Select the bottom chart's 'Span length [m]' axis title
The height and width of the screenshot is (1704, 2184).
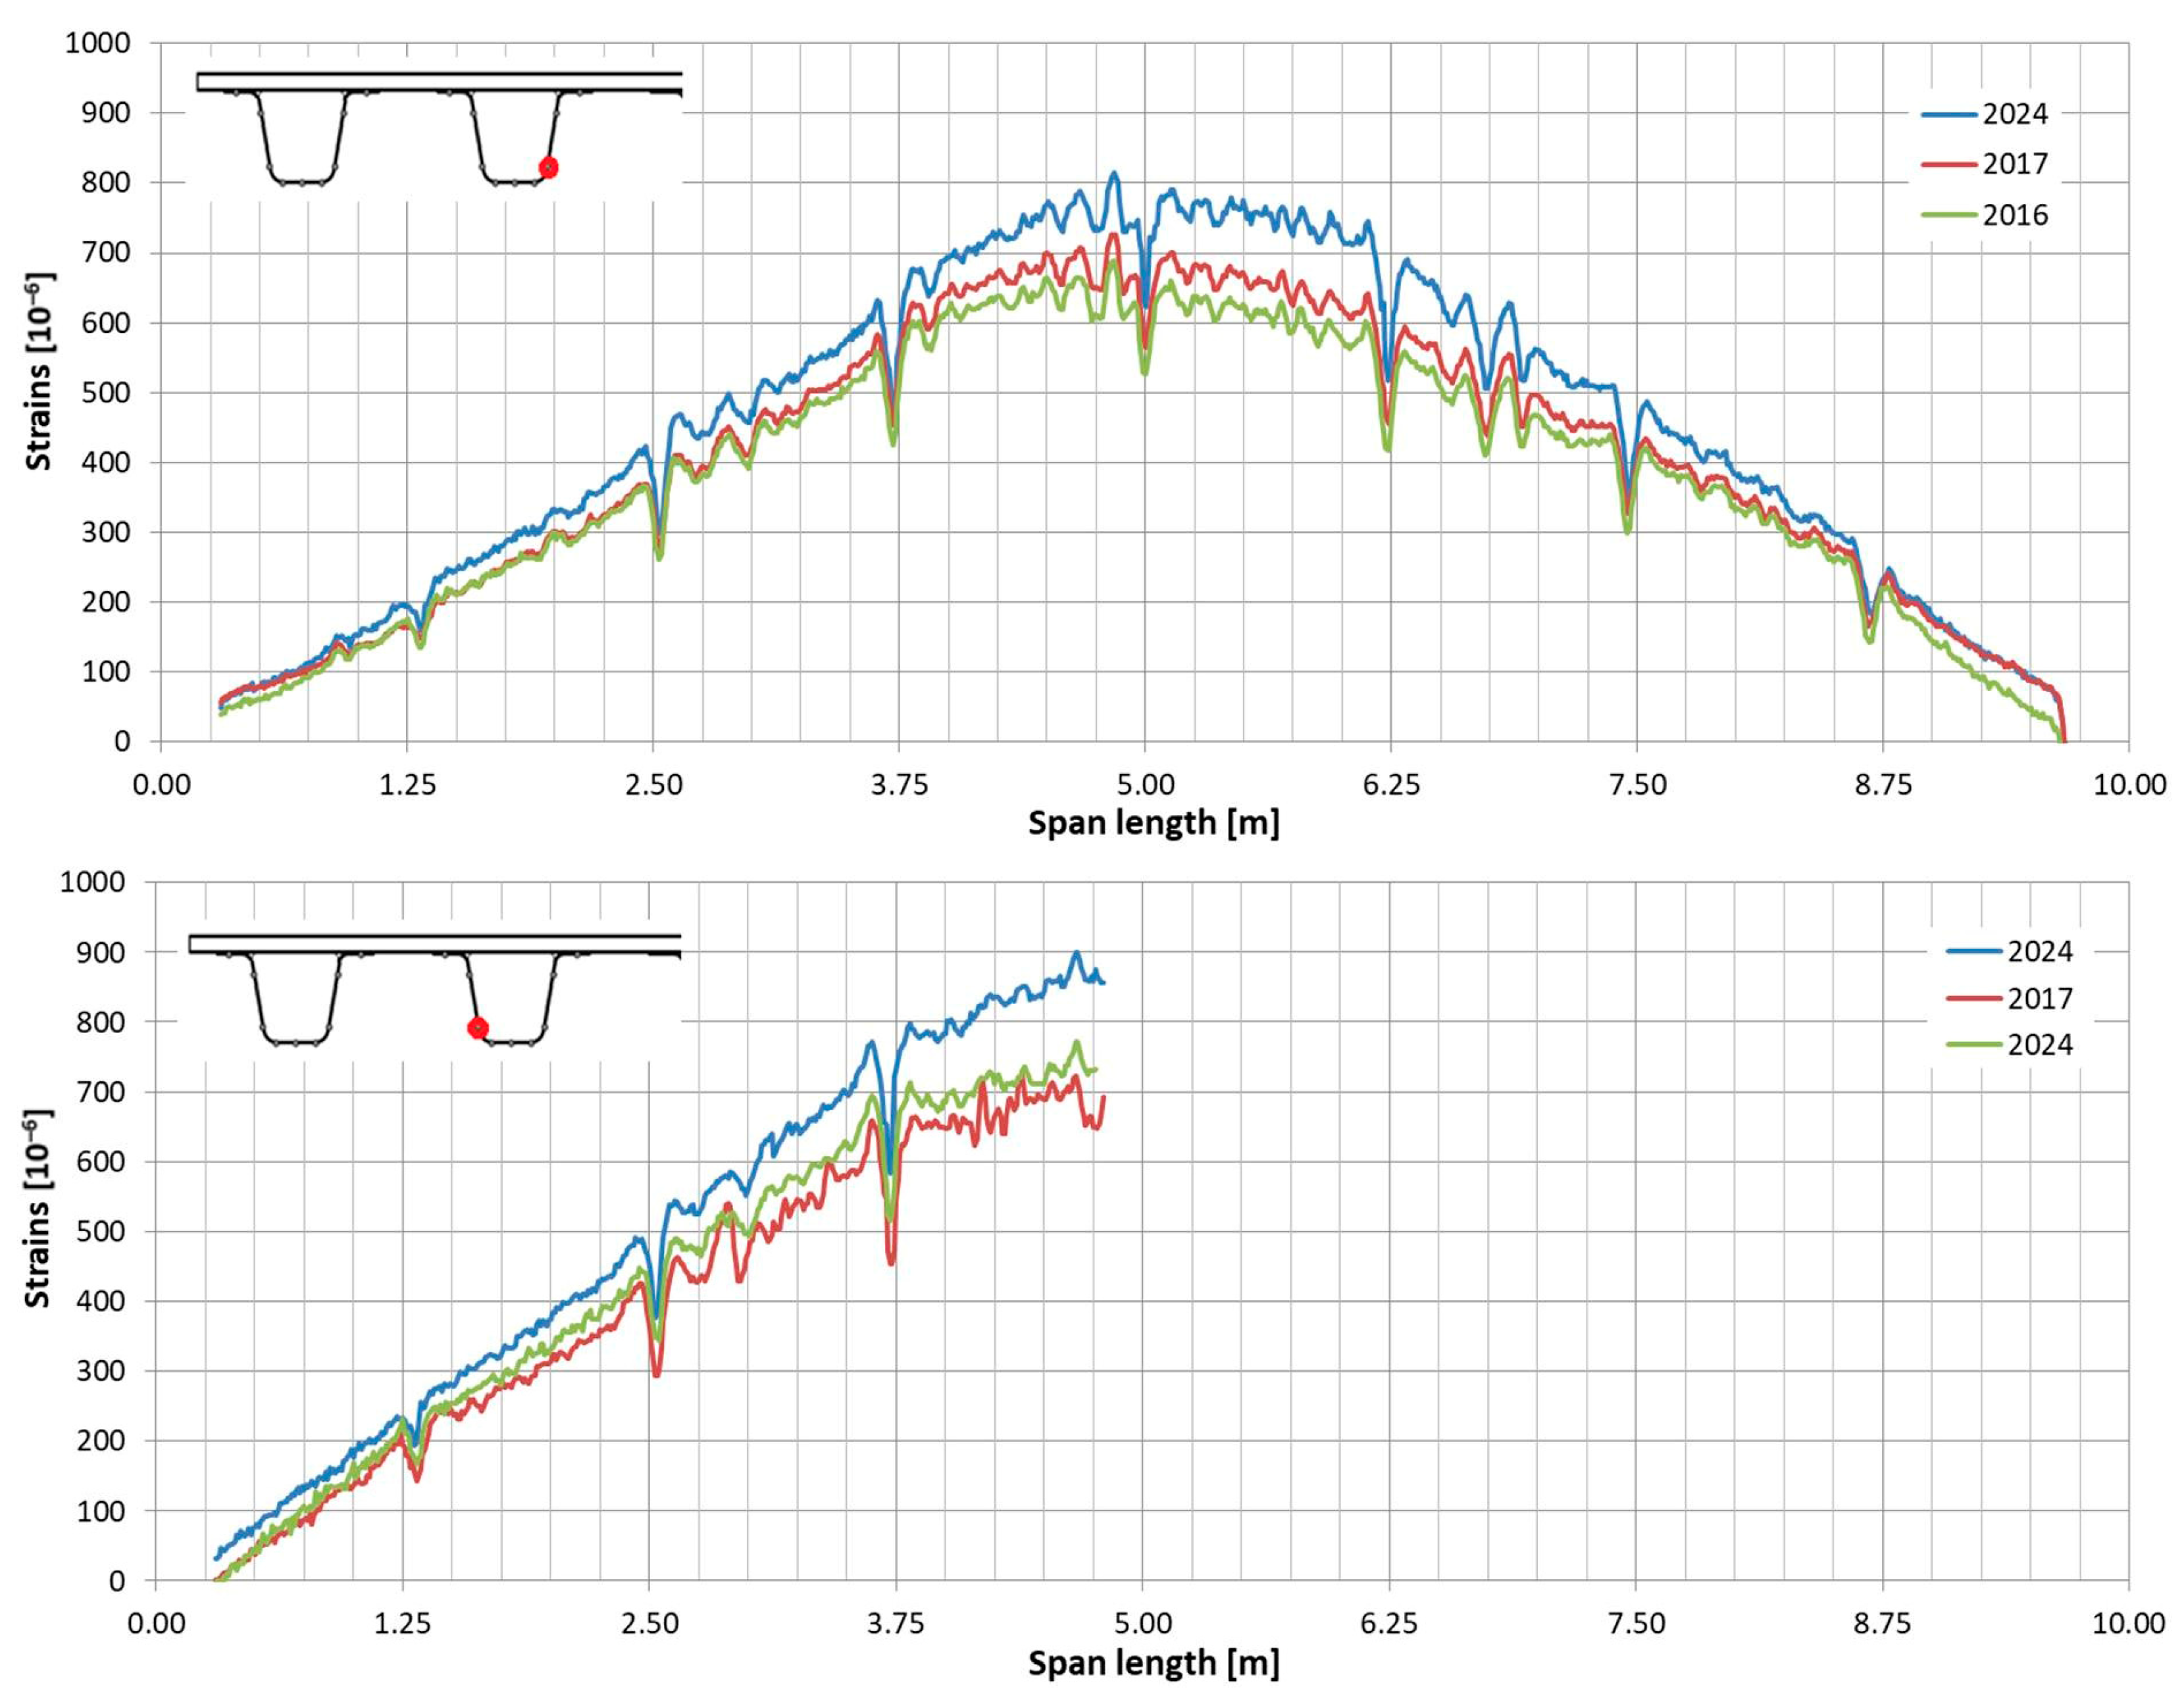tap(1153, 1663)
